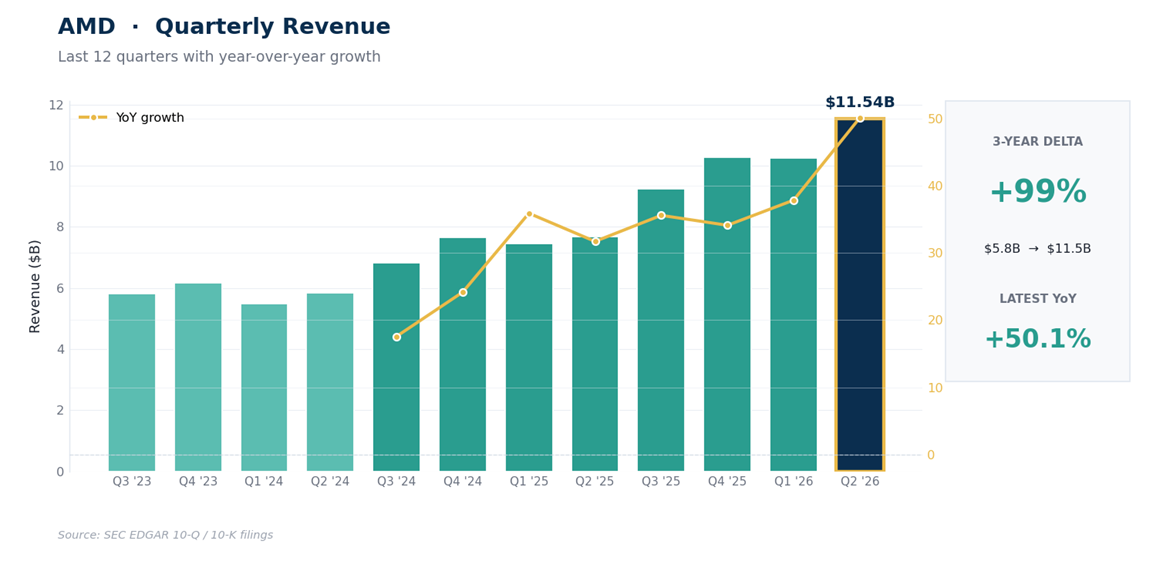Click the '$5.8B → $11.5B' range text
Viewport: 1153px width, 561px height.
[1038, 249]
